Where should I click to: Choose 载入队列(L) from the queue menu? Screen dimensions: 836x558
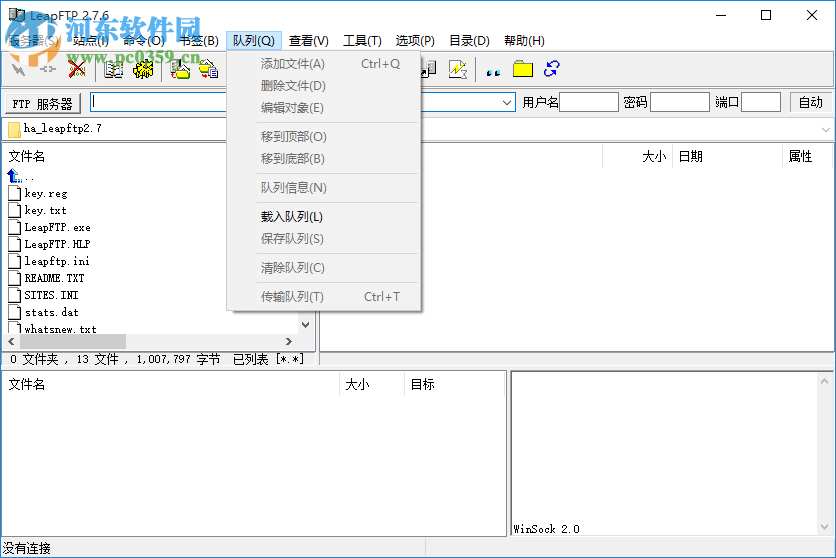(324, 217)
